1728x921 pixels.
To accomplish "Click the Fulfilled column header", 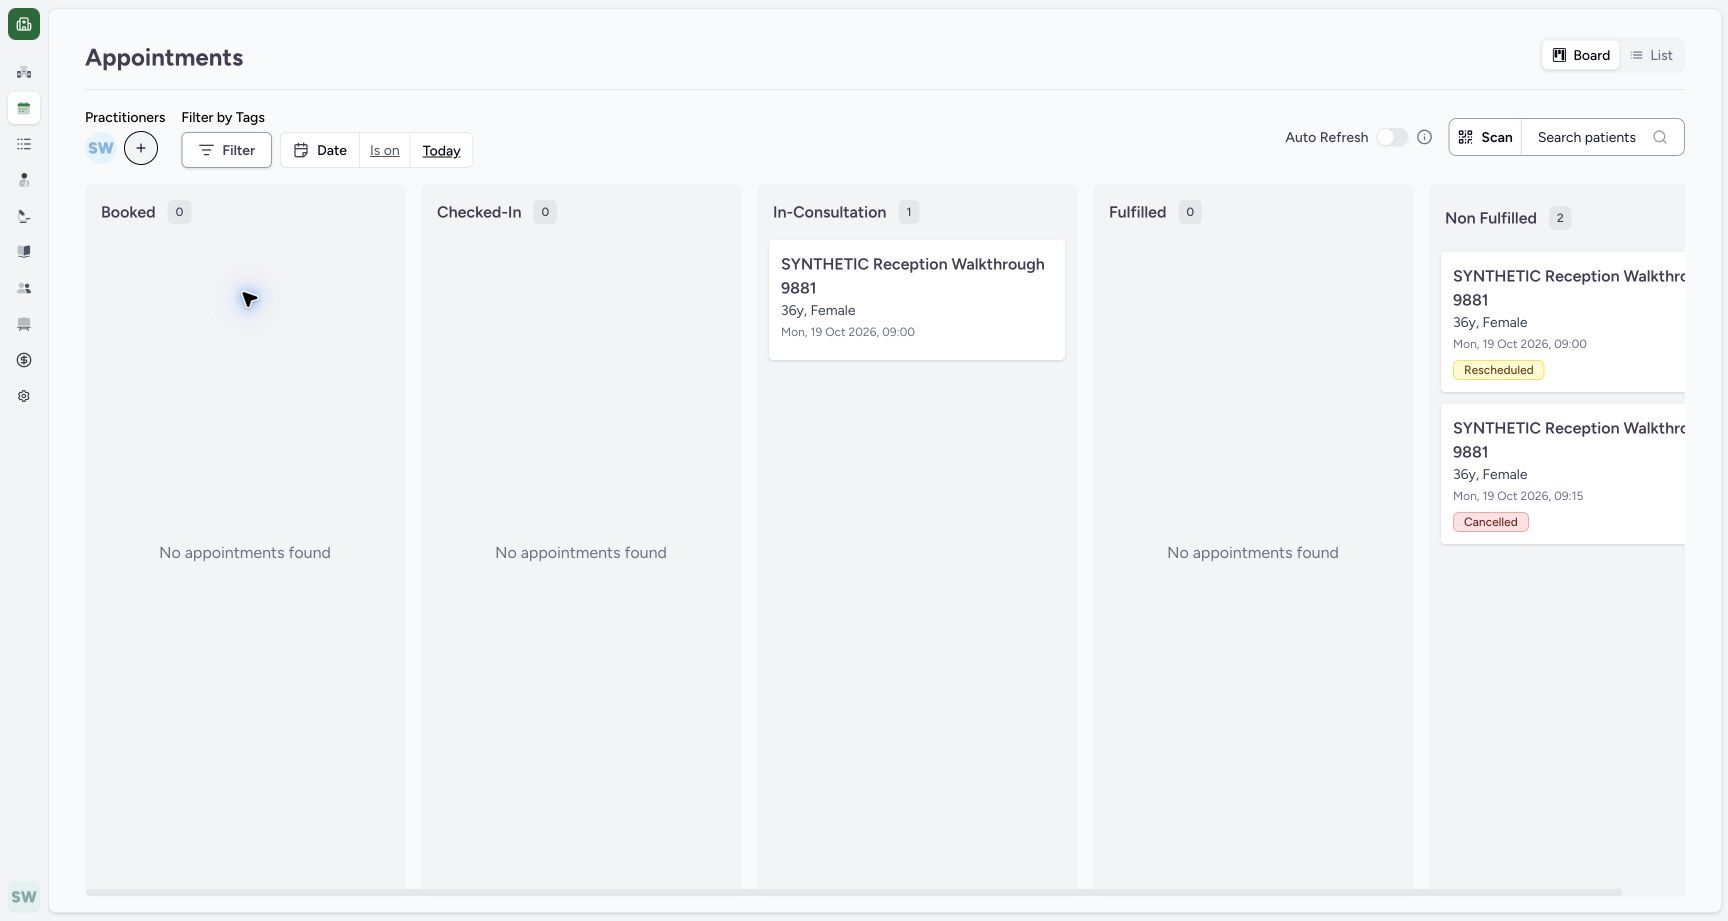I will pyautogui.click(x=1137, y=212).
